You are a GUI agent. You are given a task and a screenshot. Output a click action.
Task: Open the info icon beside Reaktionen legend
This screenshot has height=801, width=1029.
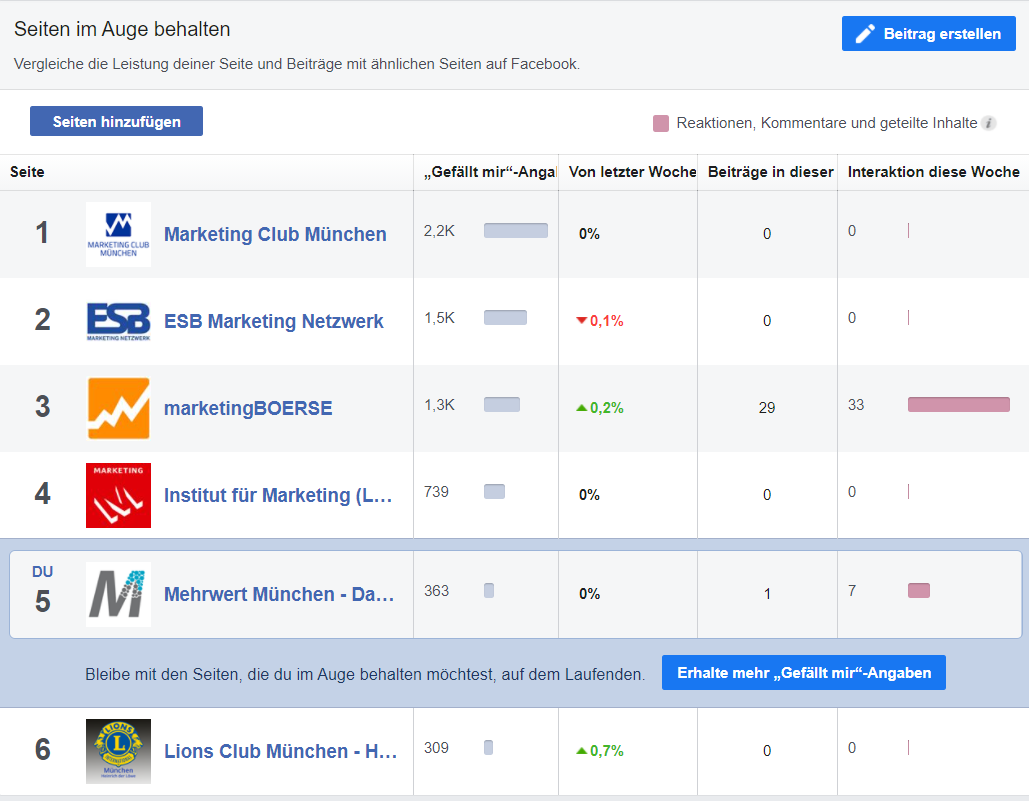[989, 123]
